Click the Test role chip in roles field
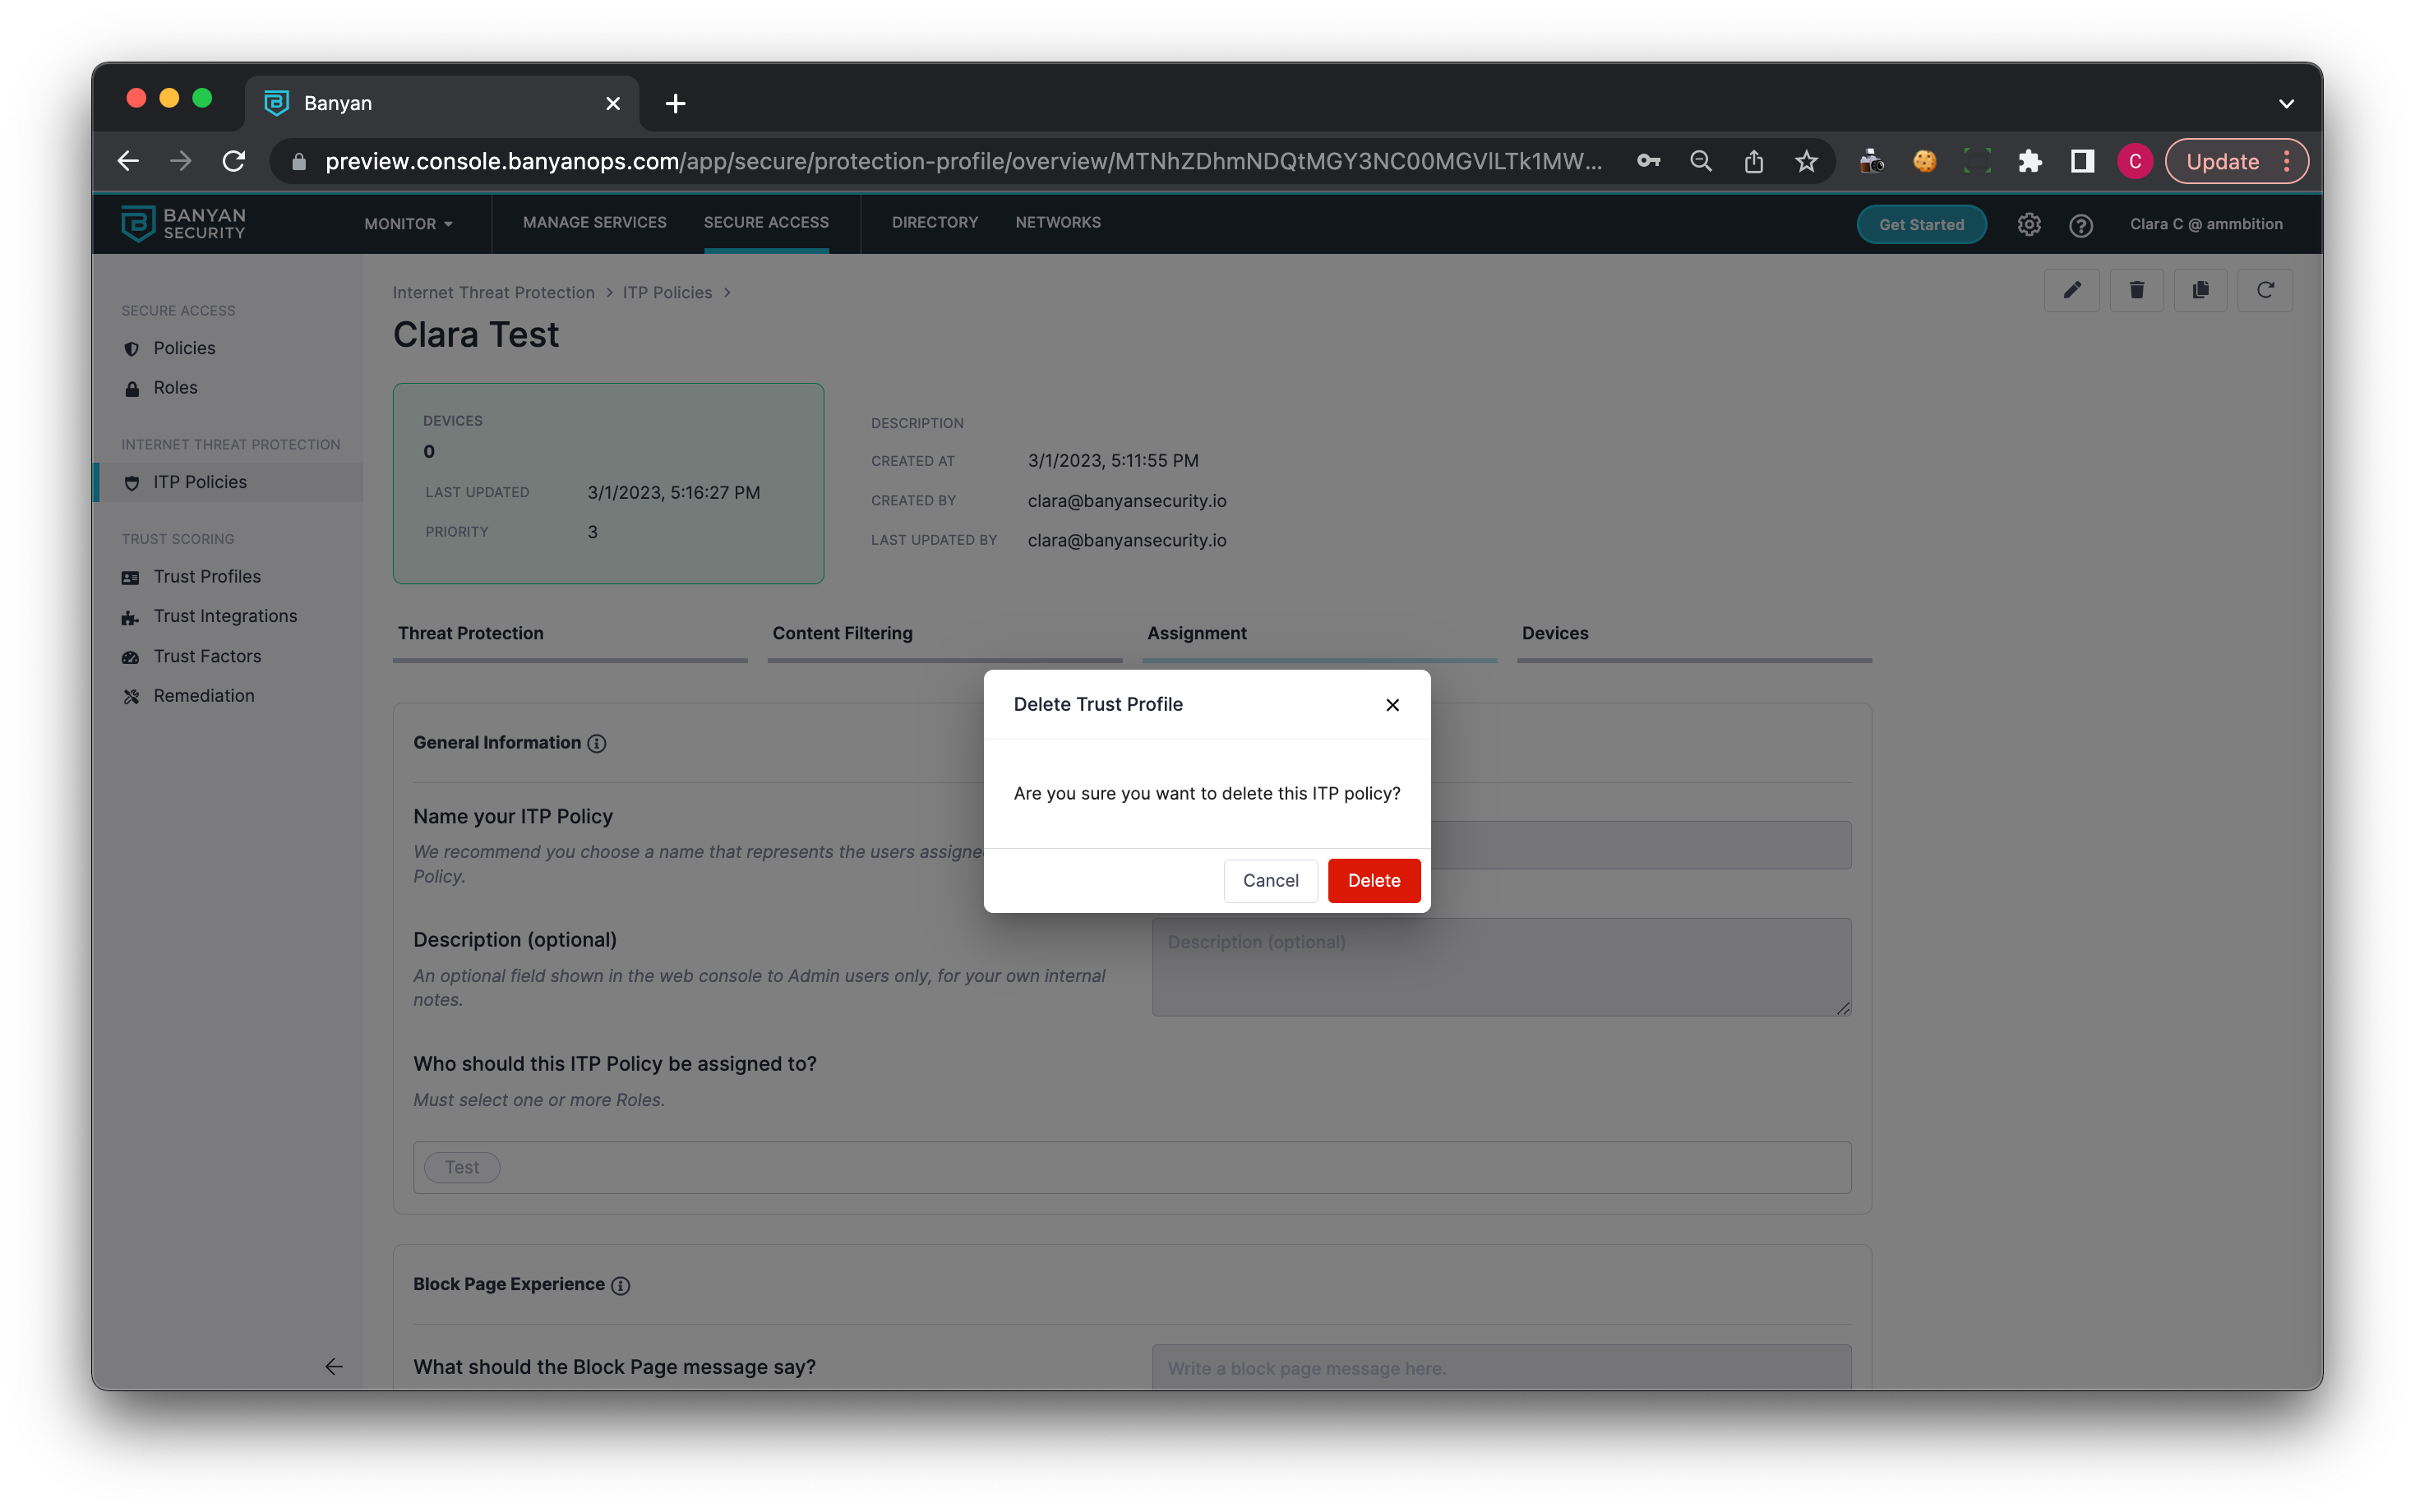Screen dimensions: 2415x1512 coord(462,1167)
